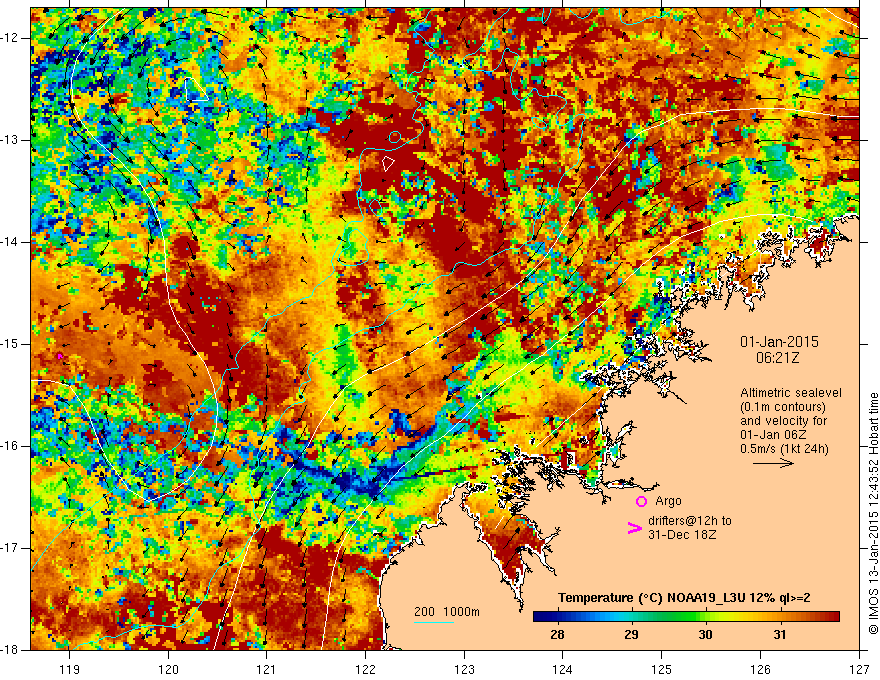Click the magenta drifters arrowhead legend symbol
880x680 pixels.
coord(634,528)
